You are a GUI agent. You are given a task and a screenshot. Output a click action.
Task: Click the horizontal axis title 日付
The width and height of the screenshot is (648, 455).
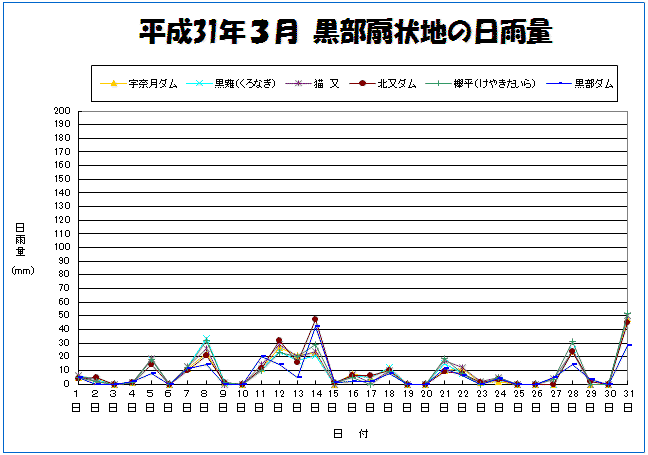tap(351, 434)
